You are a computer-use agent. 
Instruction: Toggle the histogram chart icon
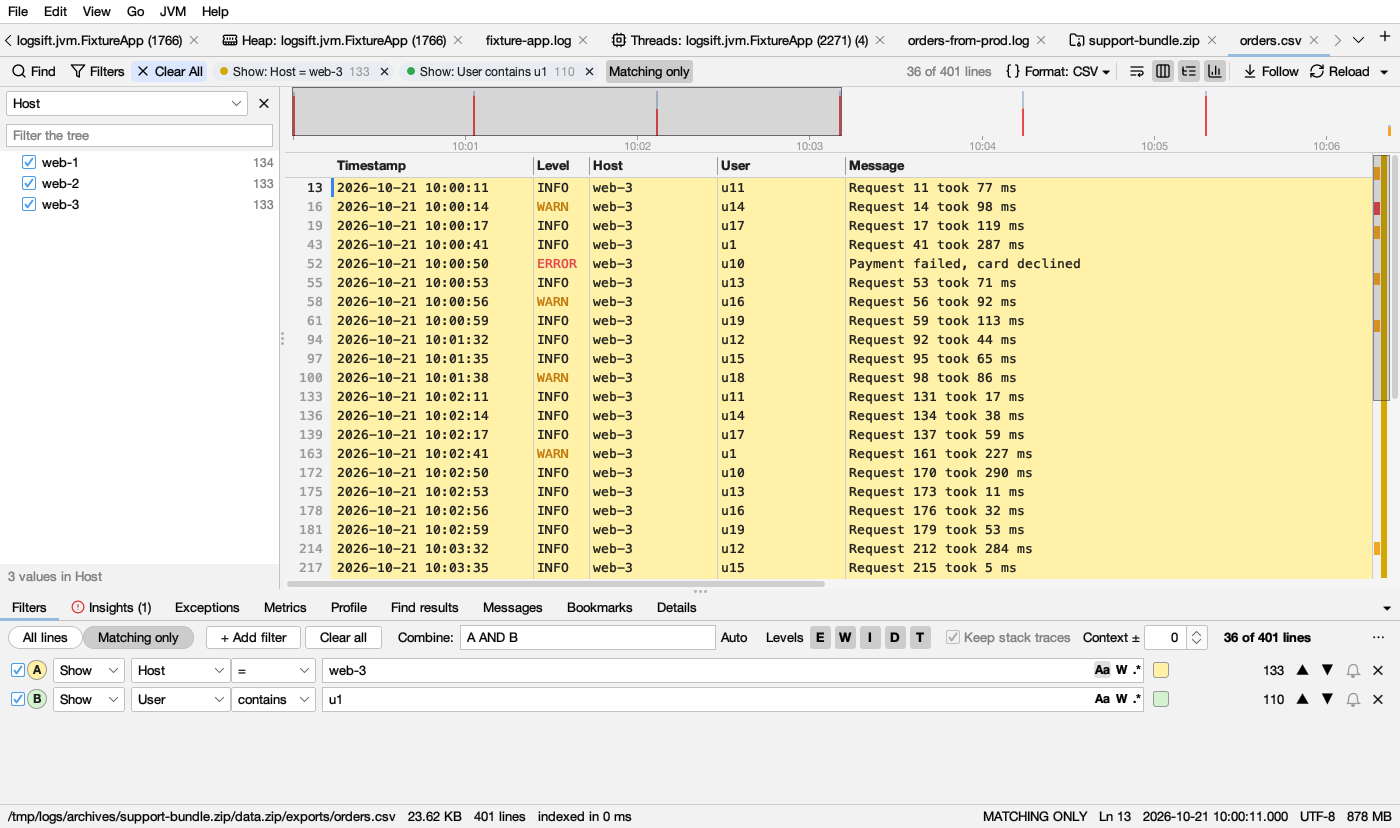click(1215, 71)
